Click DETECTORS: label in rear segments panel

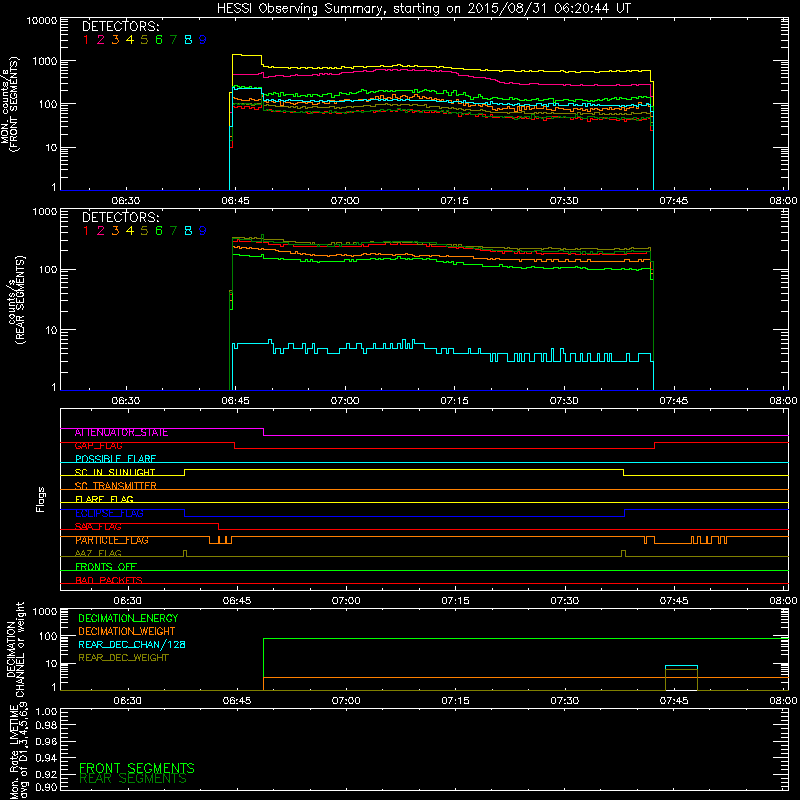pyautogui.click(x=121, y=217)
